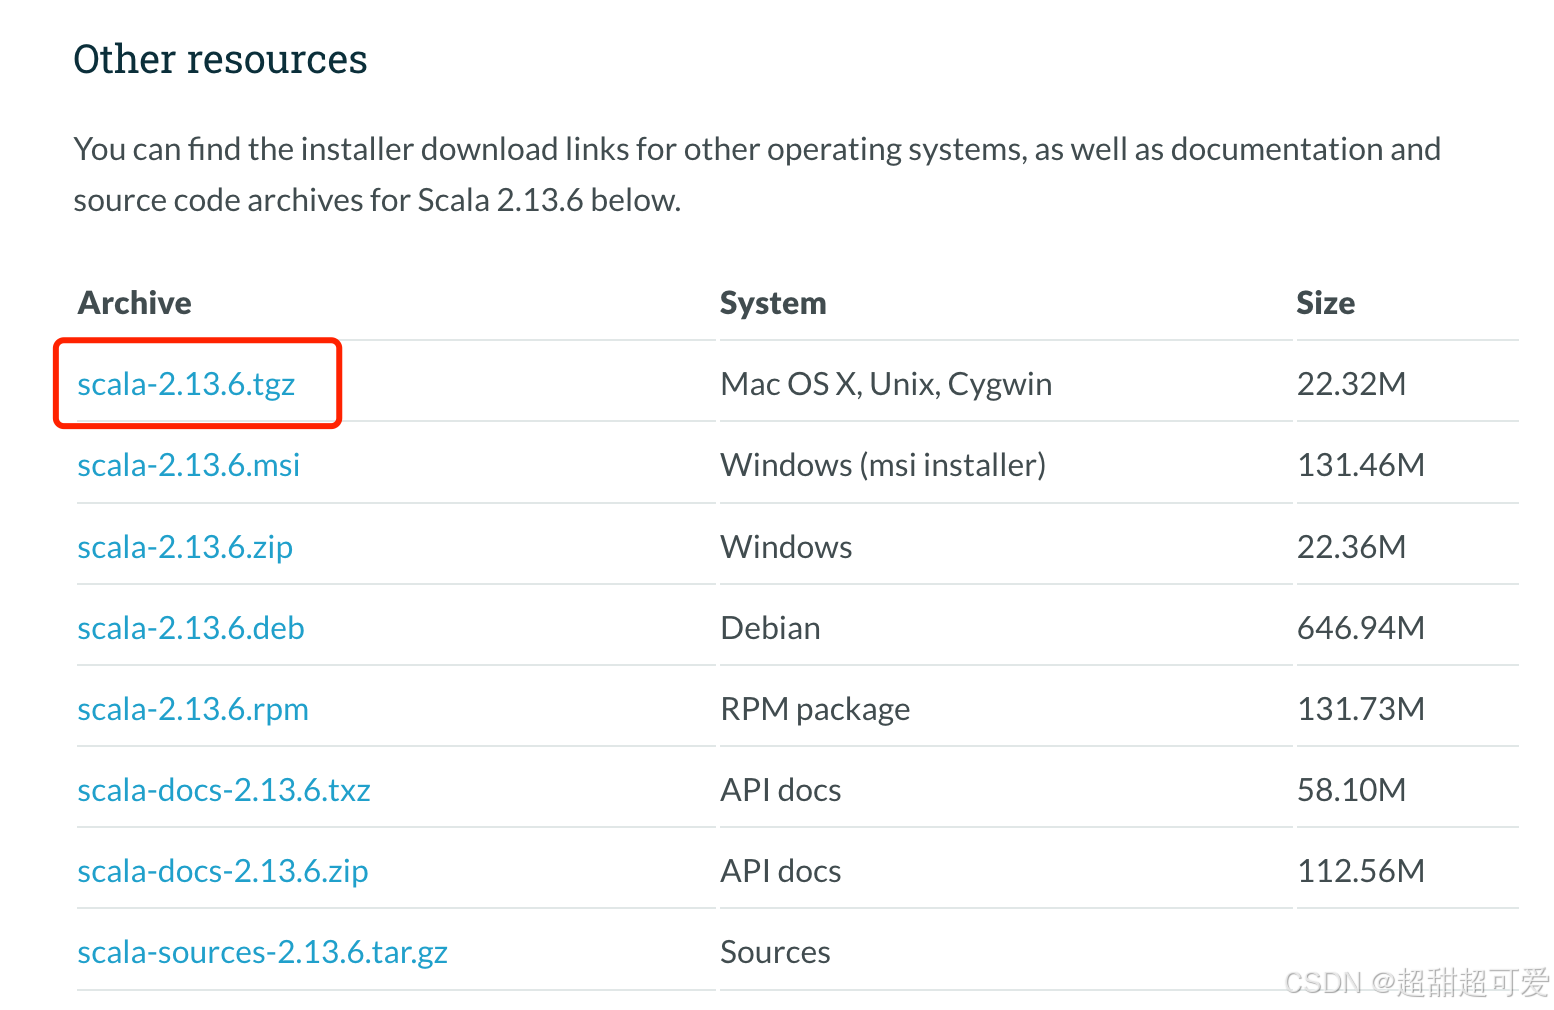This screenshot has width=1554, height=1010.
Task: Download scala-2.13.6.zip for Windows
Action: [x=185, y=547]
